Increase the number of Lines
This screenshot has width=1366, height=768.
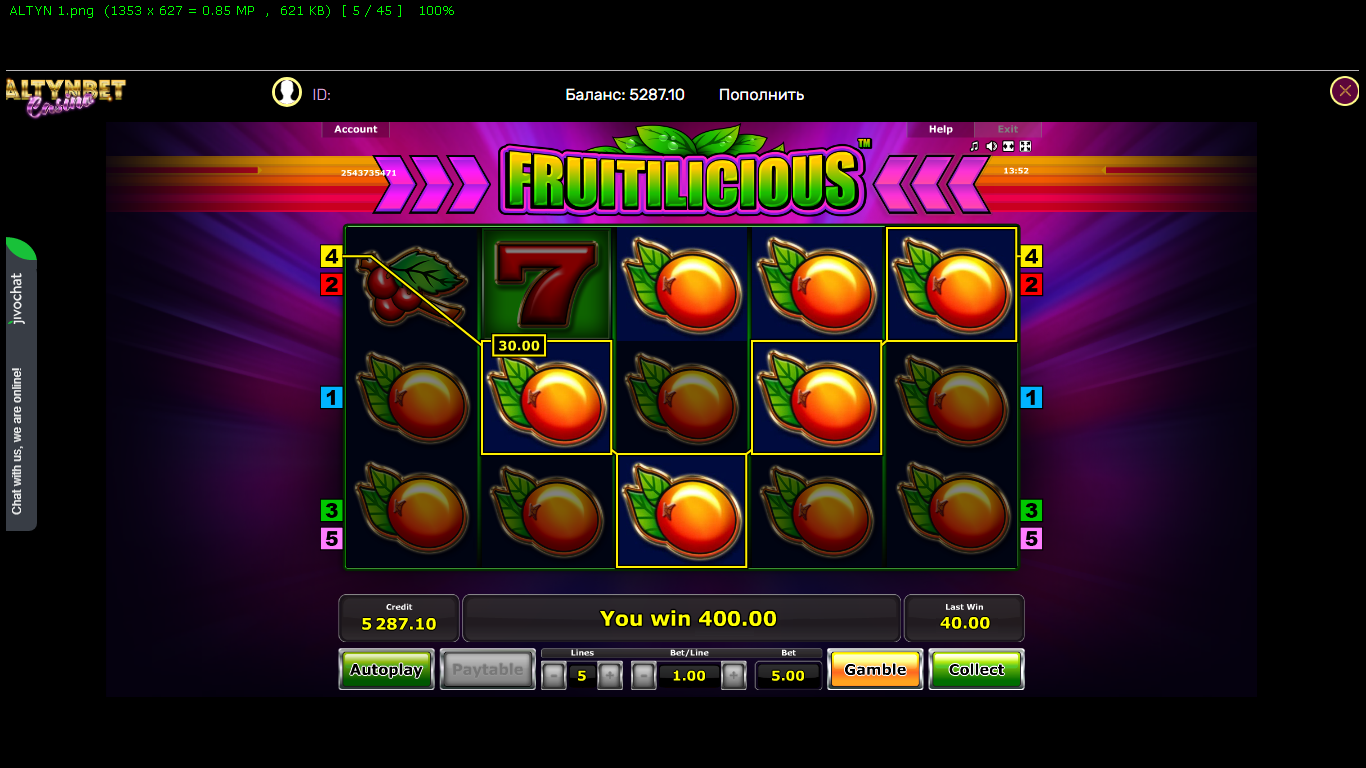tap(610, 676)
